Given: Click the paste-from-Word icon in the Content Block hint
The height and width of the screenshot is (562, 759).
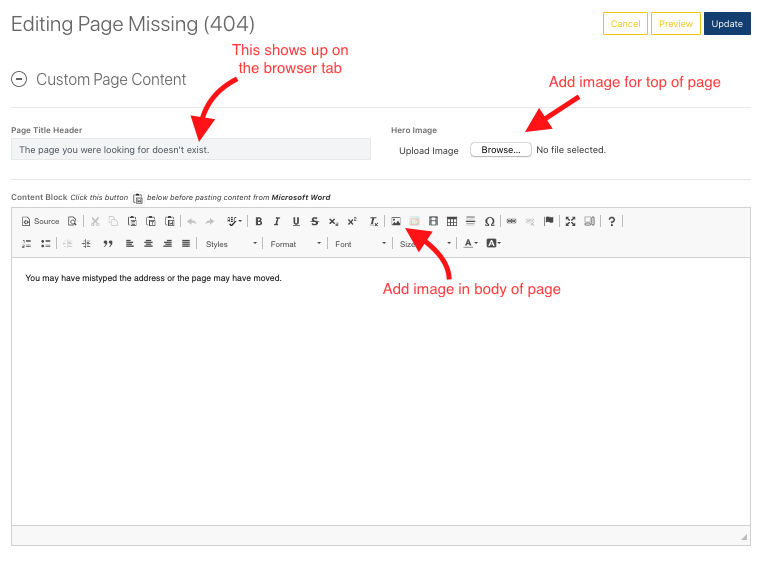Looking at the screenshot, I should click(x=138, y=198).
